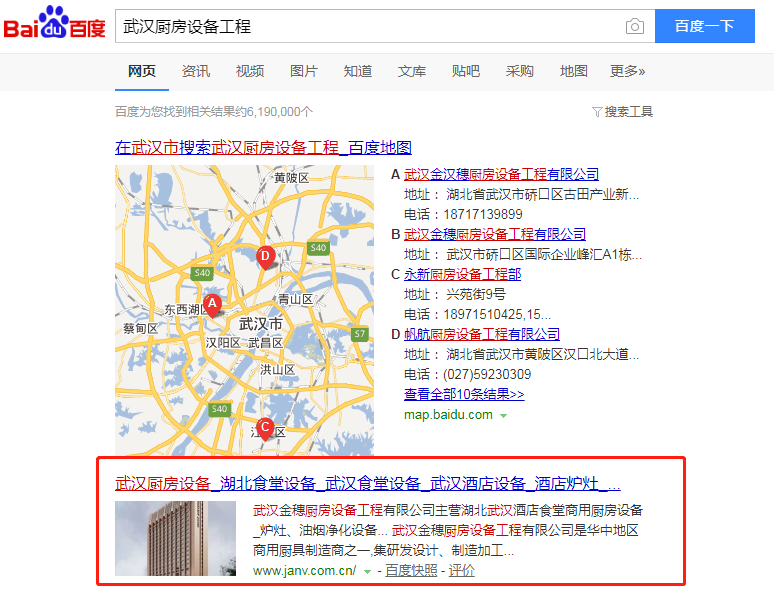Open the 百度快照 cached link
The image size is (774, 591).
coord(411,571)
